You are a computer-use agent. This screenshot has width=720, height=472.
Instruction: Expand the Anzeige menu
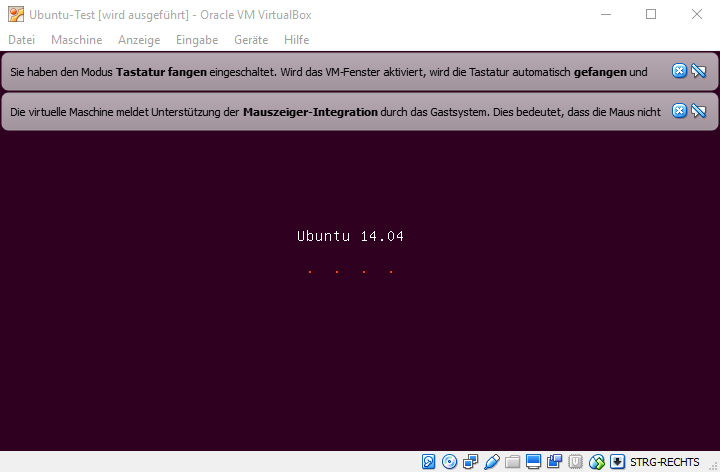(138, 40)
